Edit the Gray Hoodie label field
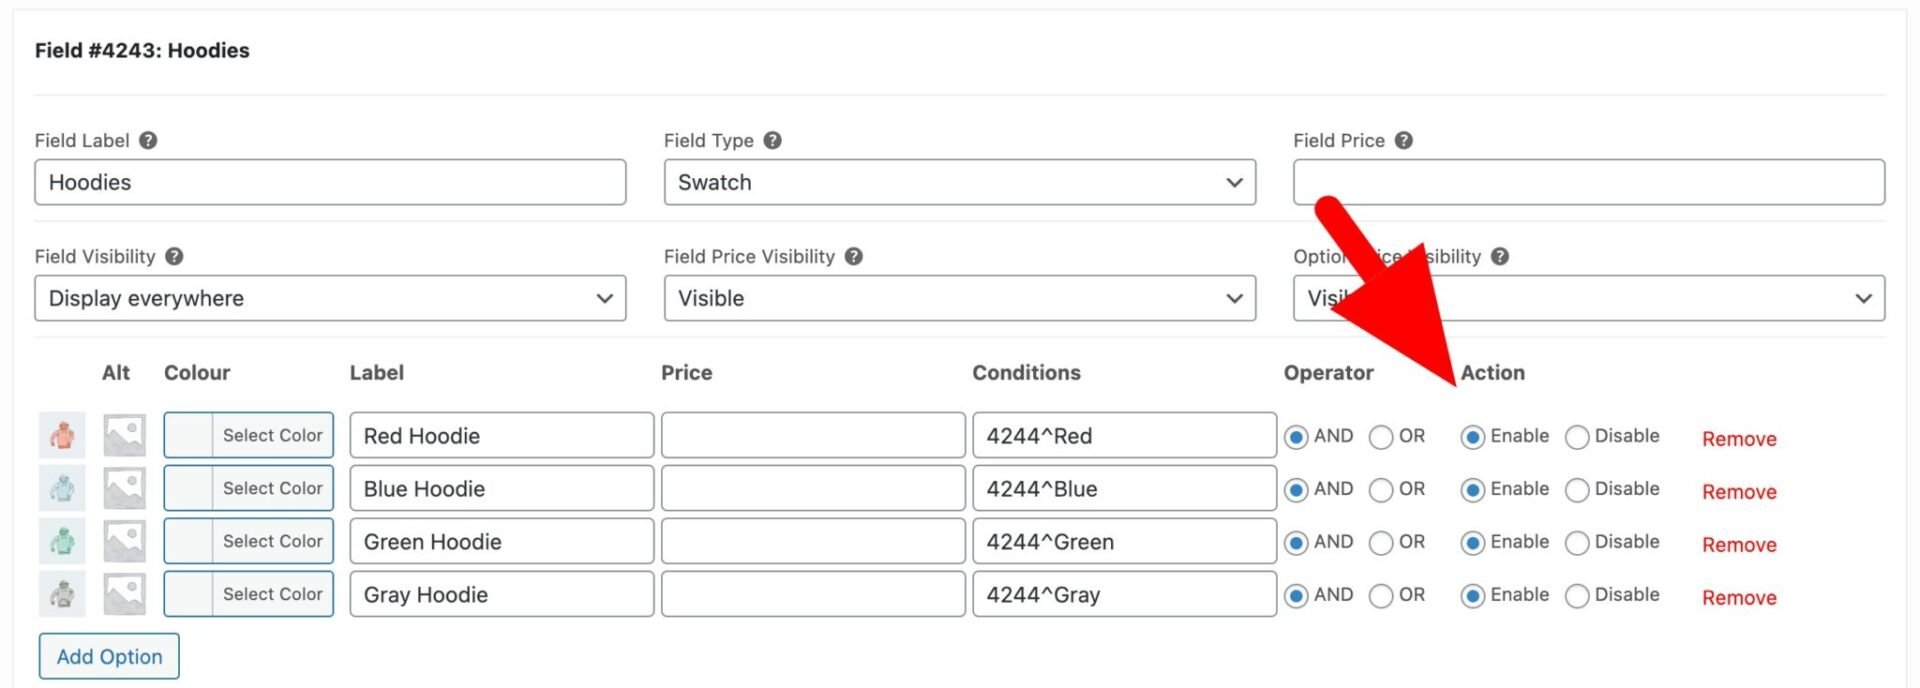 pyautogui.click(x=502, y=594)
